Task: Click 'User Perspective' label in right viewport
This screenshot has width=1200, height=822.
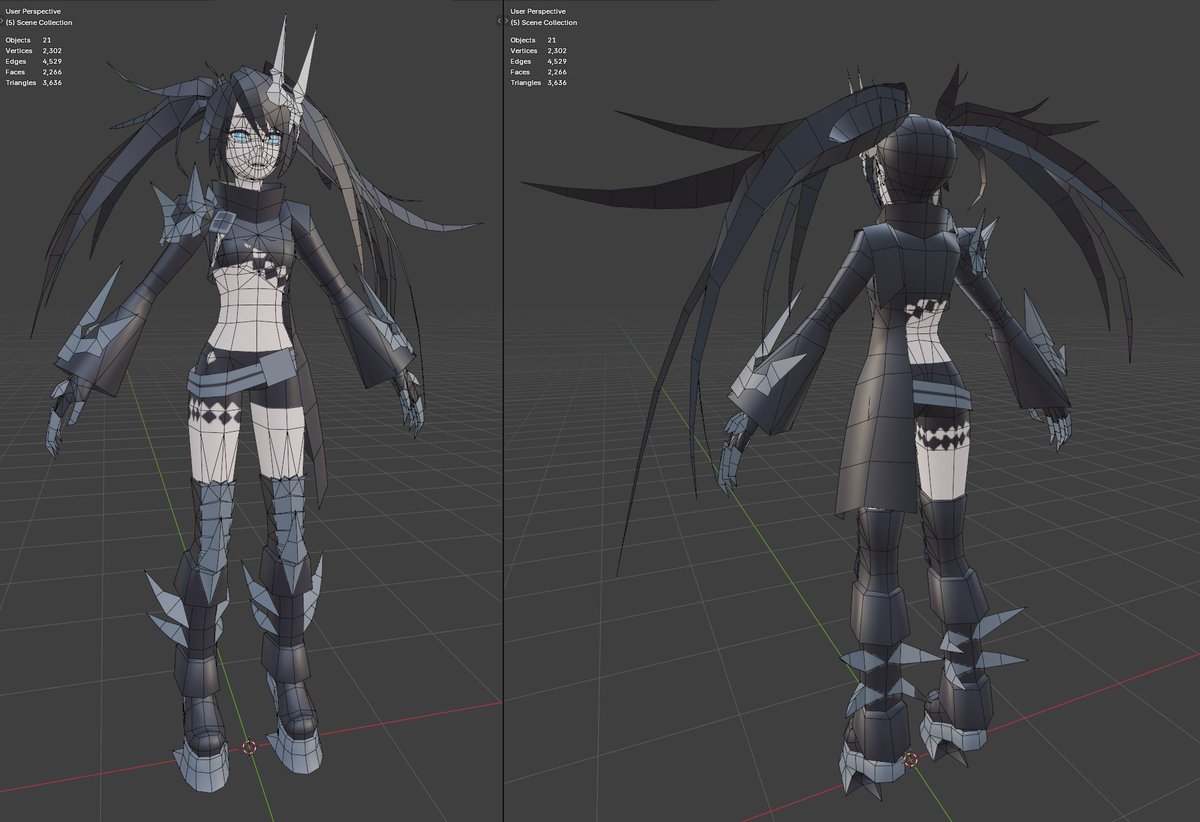Action: tap(538, 11)
